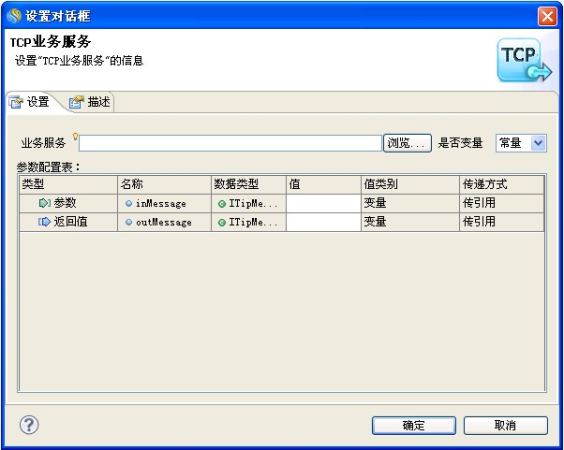This screenshot has width=564, height=450.
Task: Click the green ITipMe type icon in the inMessage row
Action: coord(222,204)
